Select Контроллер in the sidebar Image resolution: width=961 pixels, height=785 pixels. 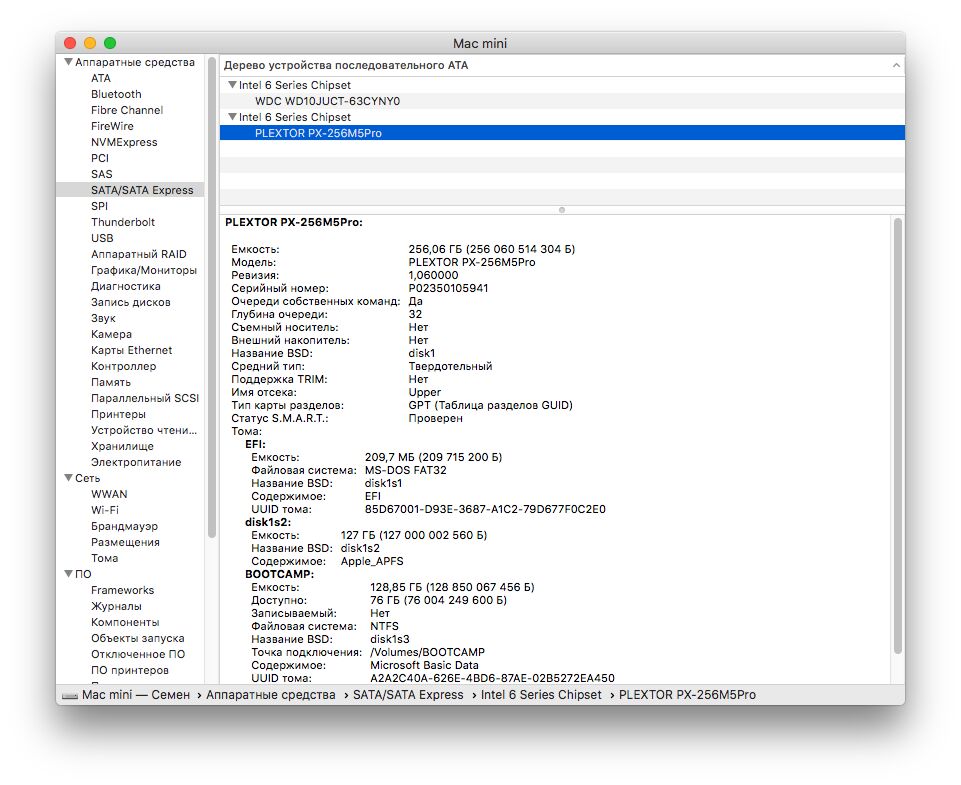123,366
